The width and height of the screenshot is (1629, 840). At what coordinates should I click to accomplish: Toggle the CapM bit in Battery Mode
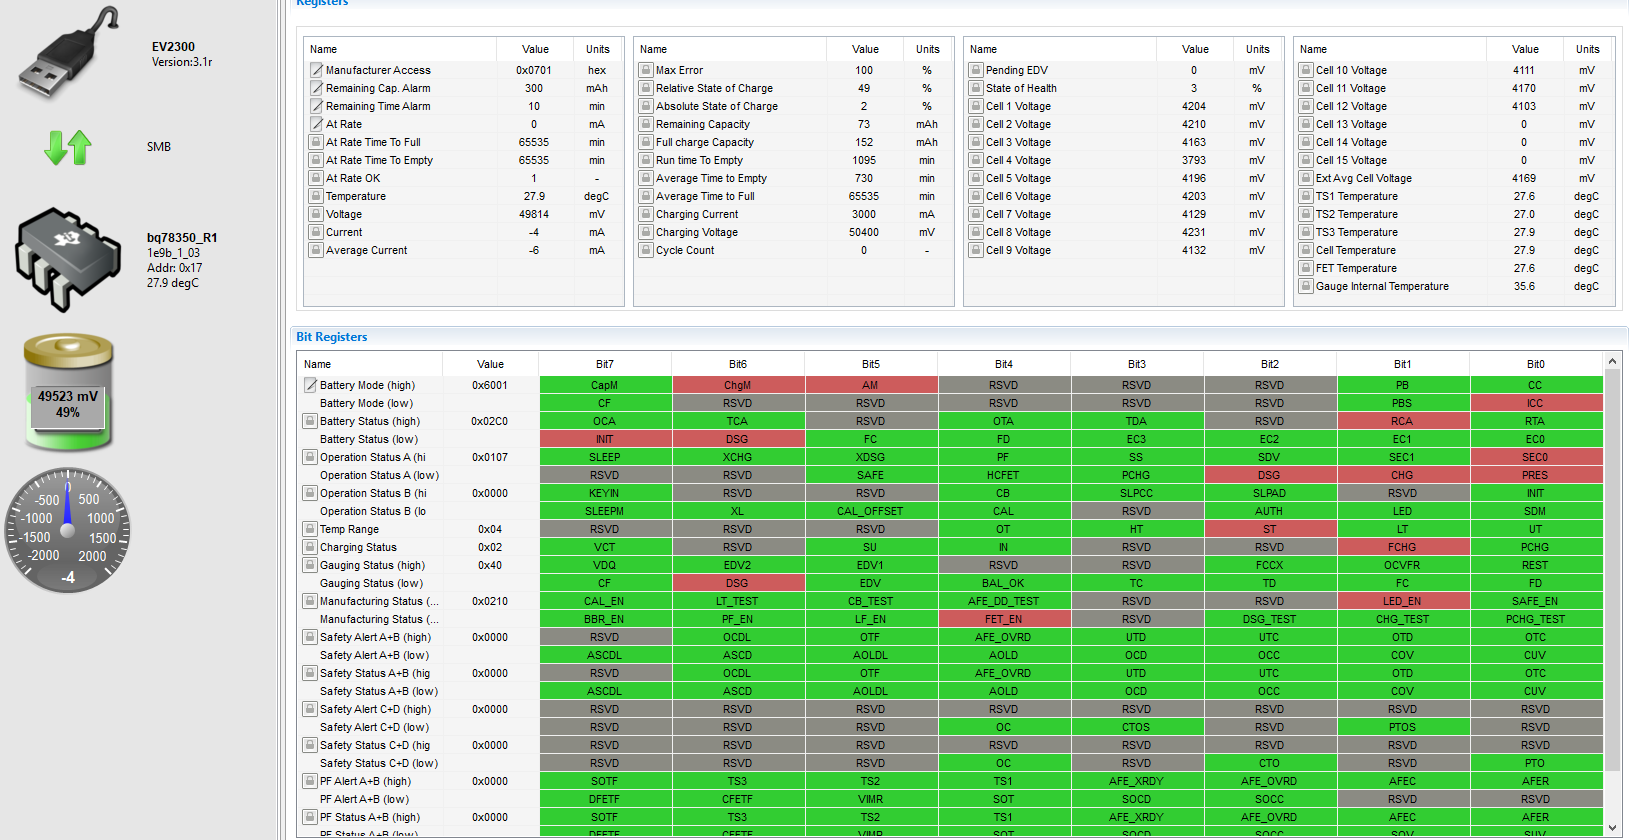click(x=605, y=385)
